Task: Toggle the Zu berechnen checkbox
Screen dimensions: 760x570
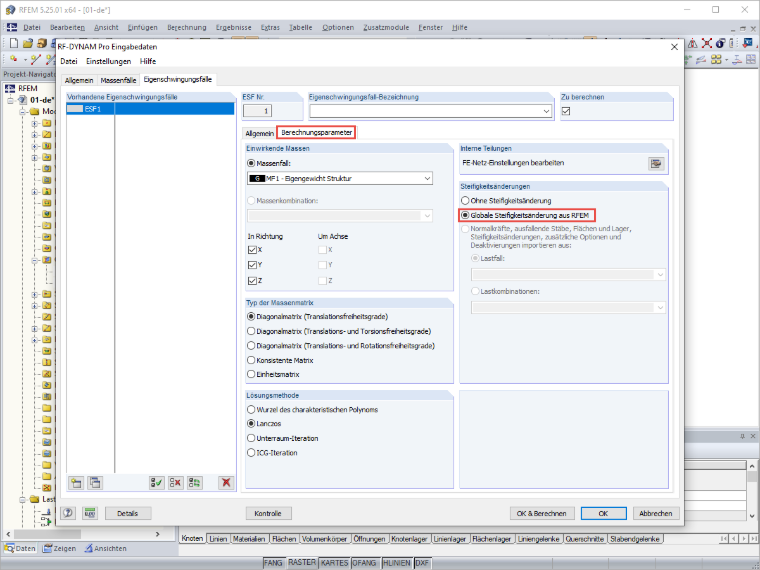Action: pos(566,111)
